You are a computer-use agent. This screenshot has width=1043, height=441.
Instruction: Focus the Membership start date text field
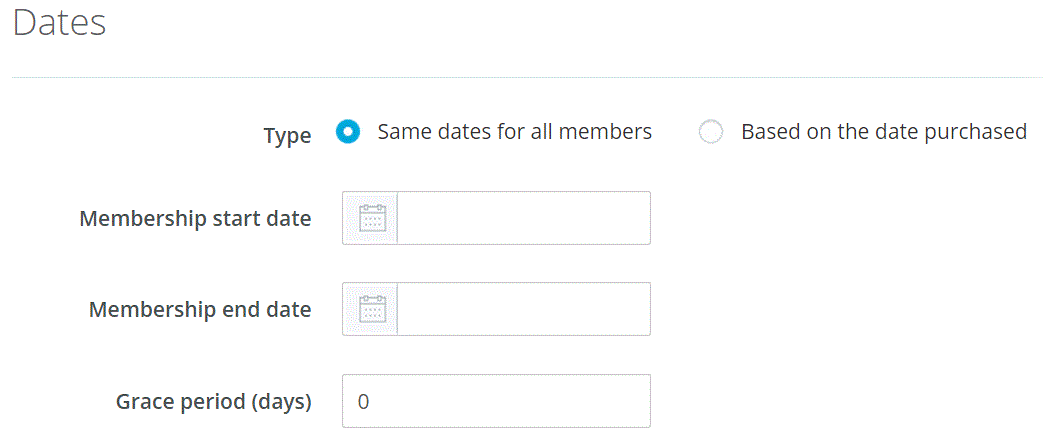pos(523,218)
